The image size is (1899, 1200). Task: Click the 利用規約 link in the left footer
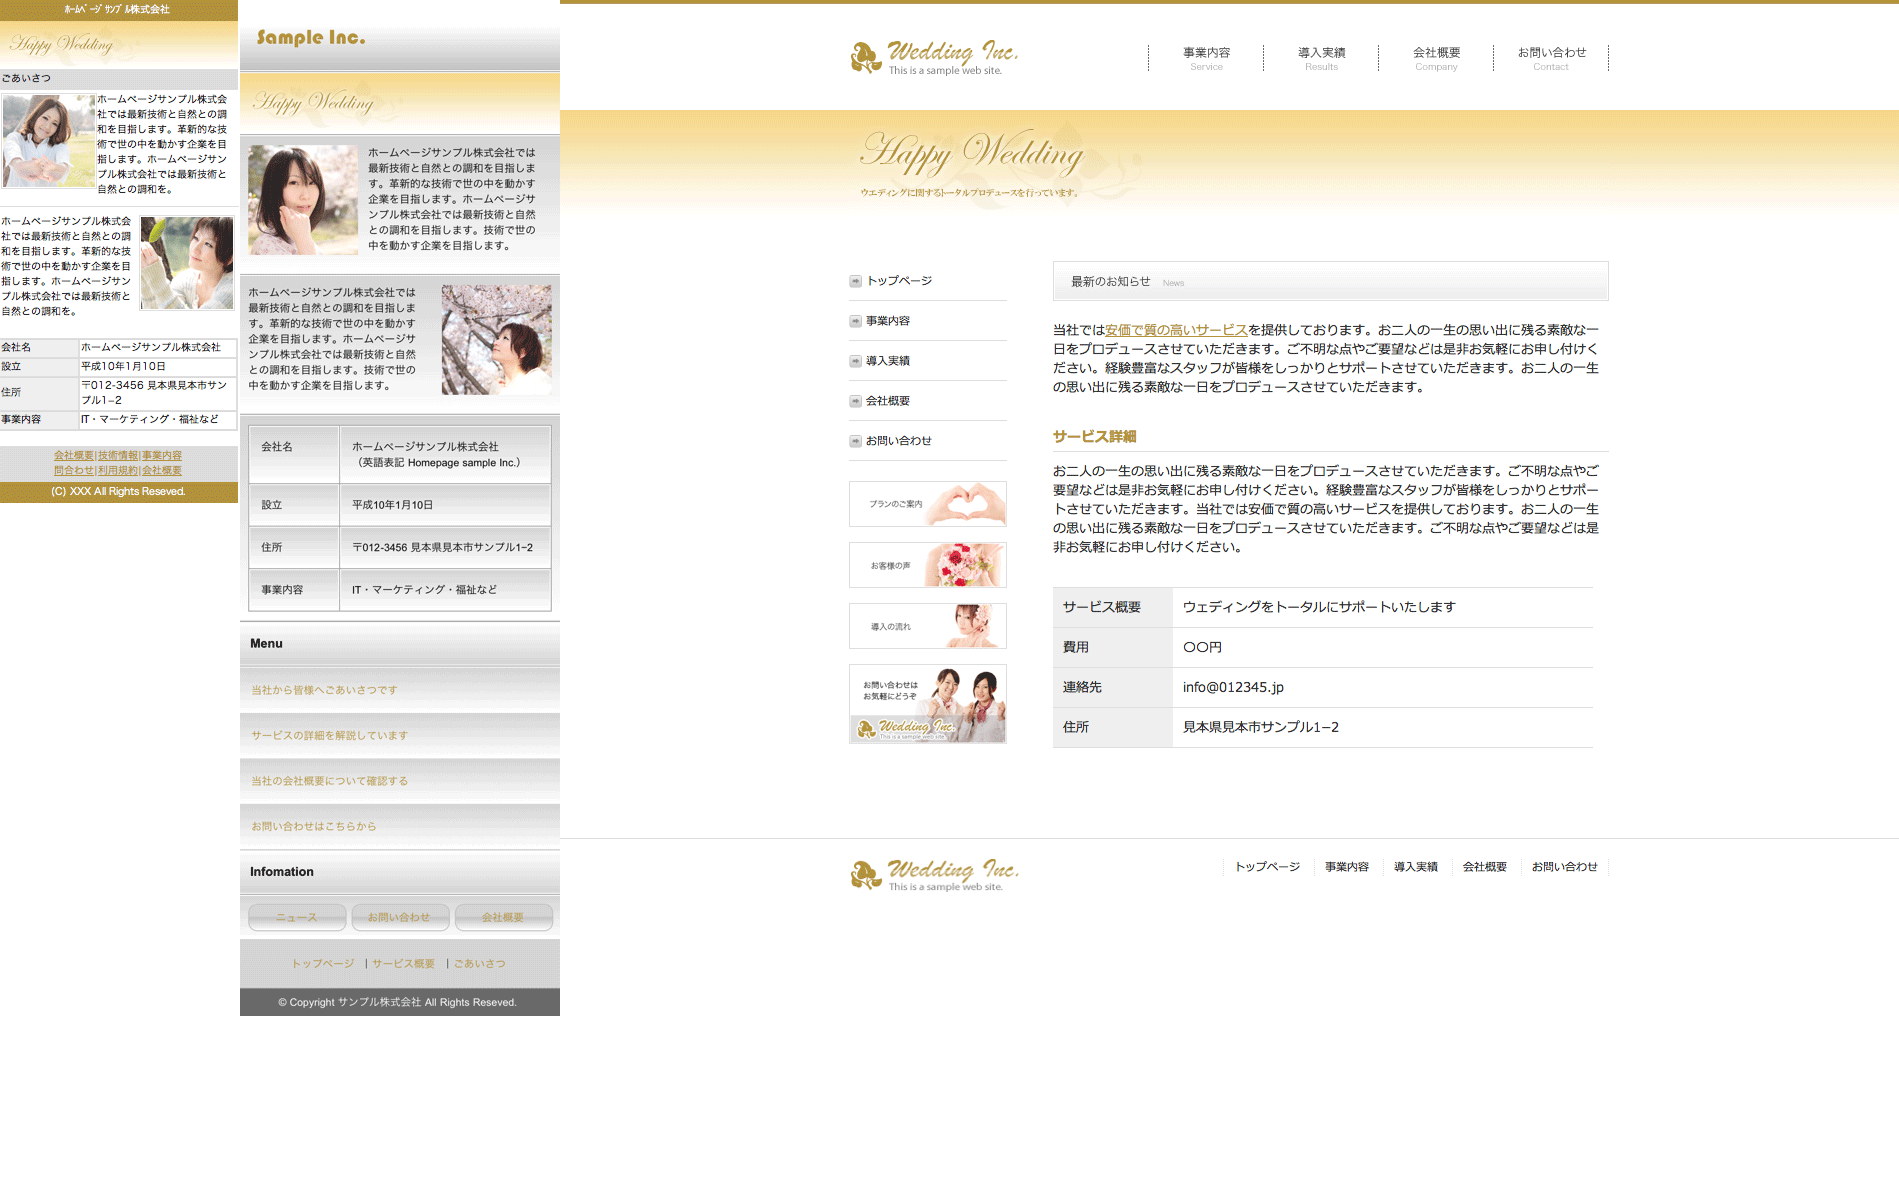pyautogui.click(x=118, y=470)
